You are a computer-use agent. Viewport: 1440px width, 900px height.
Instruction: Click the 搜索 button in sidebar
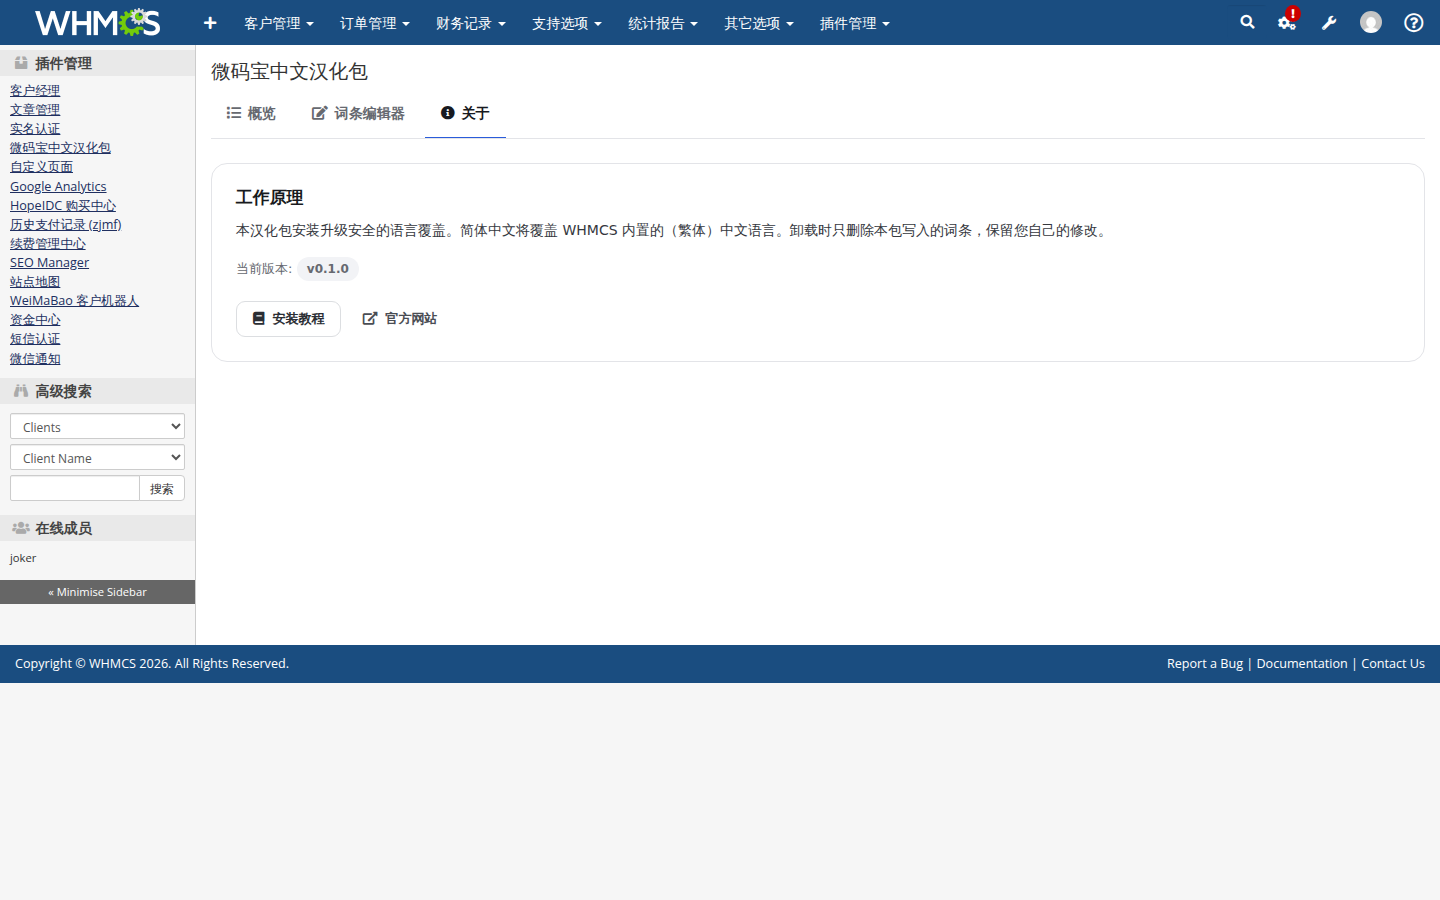coord(162,488)
